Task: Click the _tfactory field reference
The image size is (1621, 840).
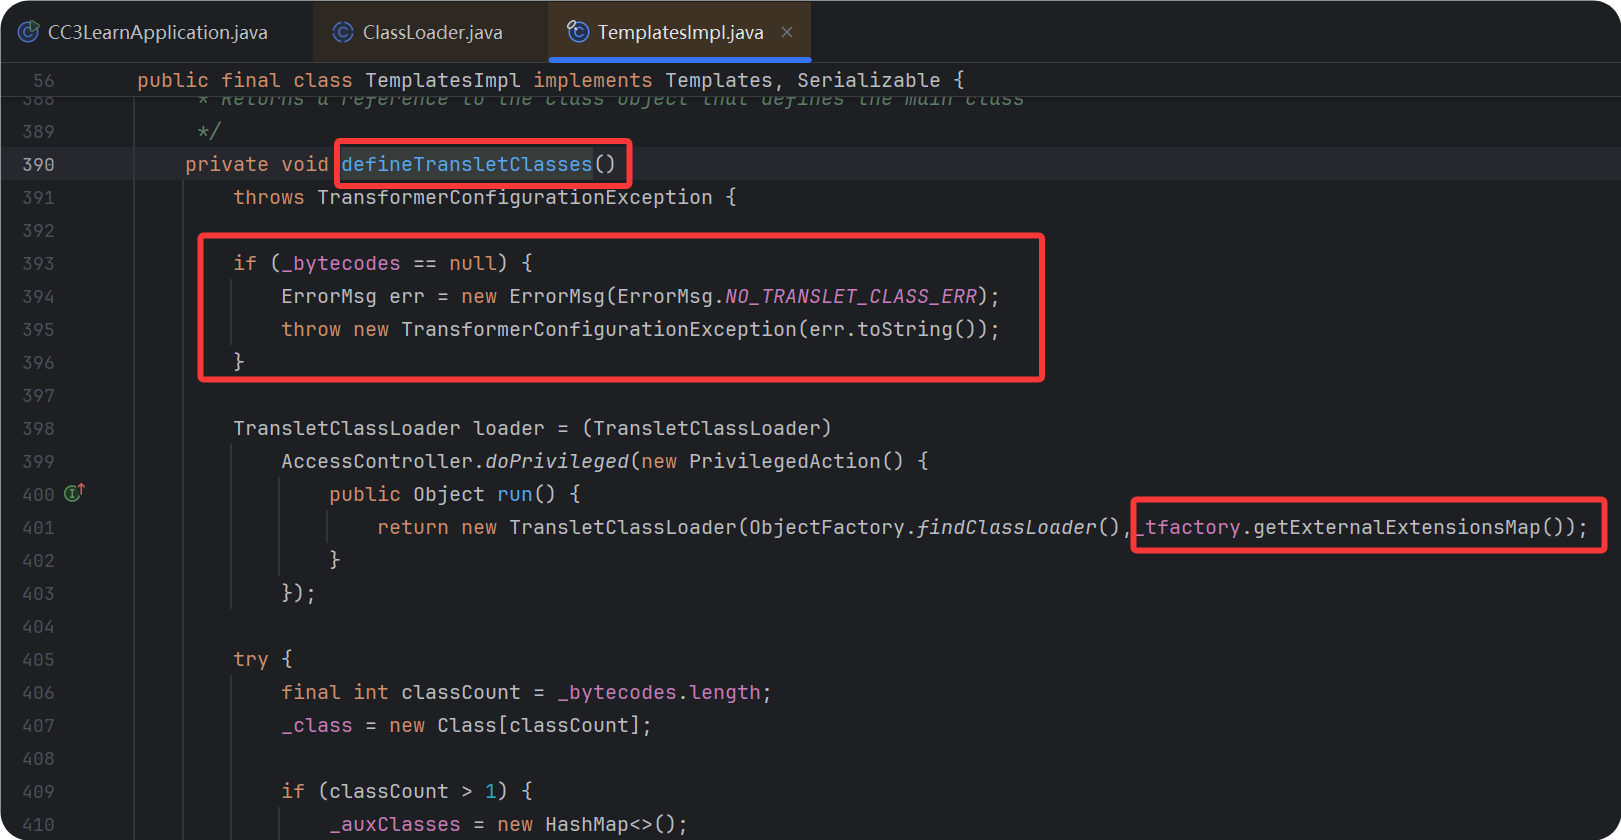Action: click(x=1187, y=527)
